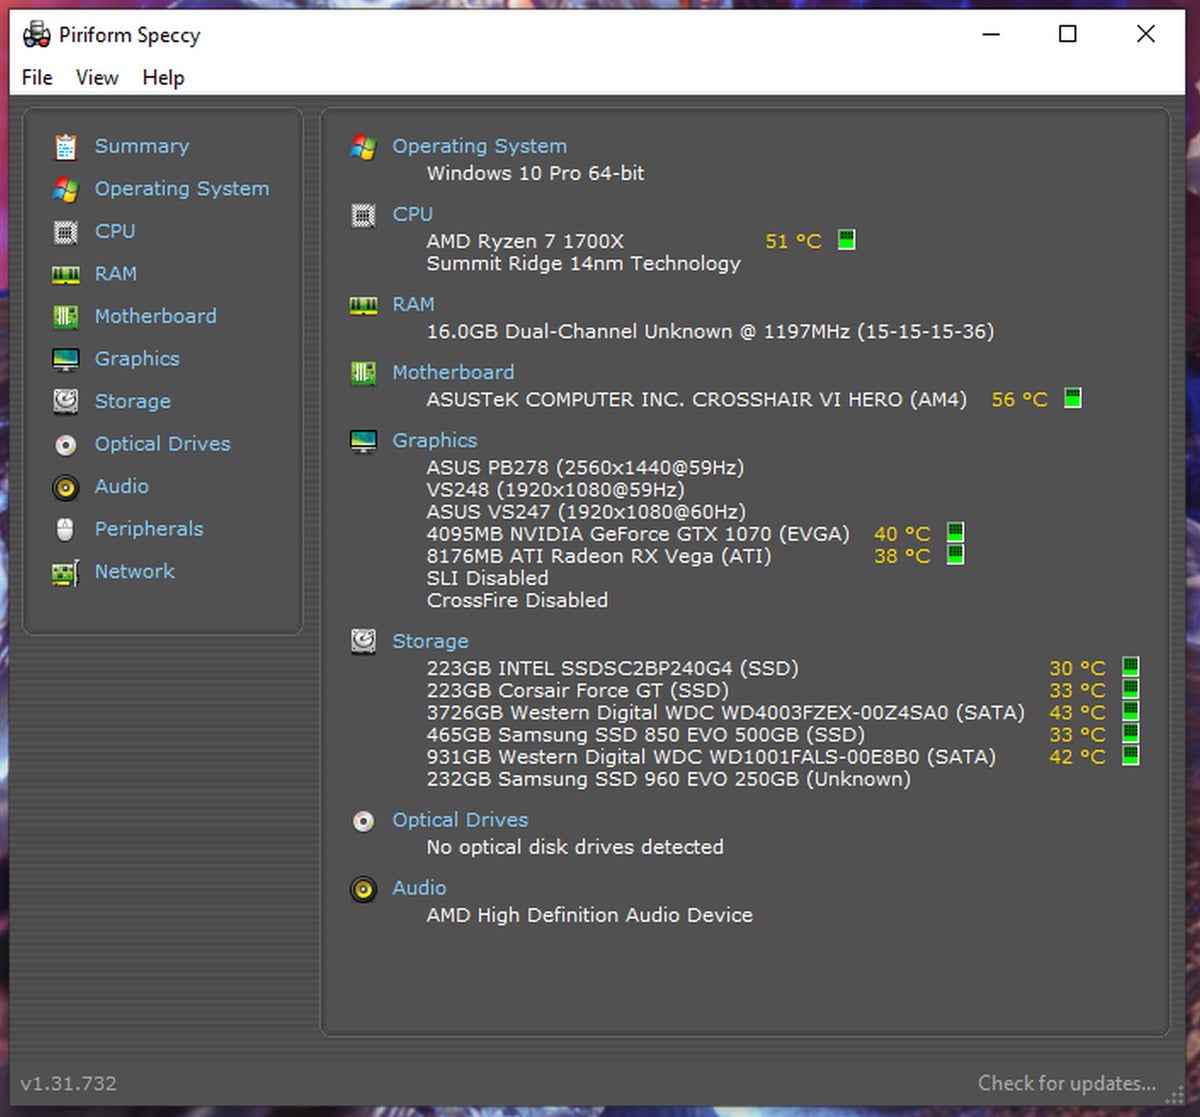This screenshot has width=1200, height=1117.
Task: Click the chip icon beside main CPU heading
Action: (x=363, y=215)
